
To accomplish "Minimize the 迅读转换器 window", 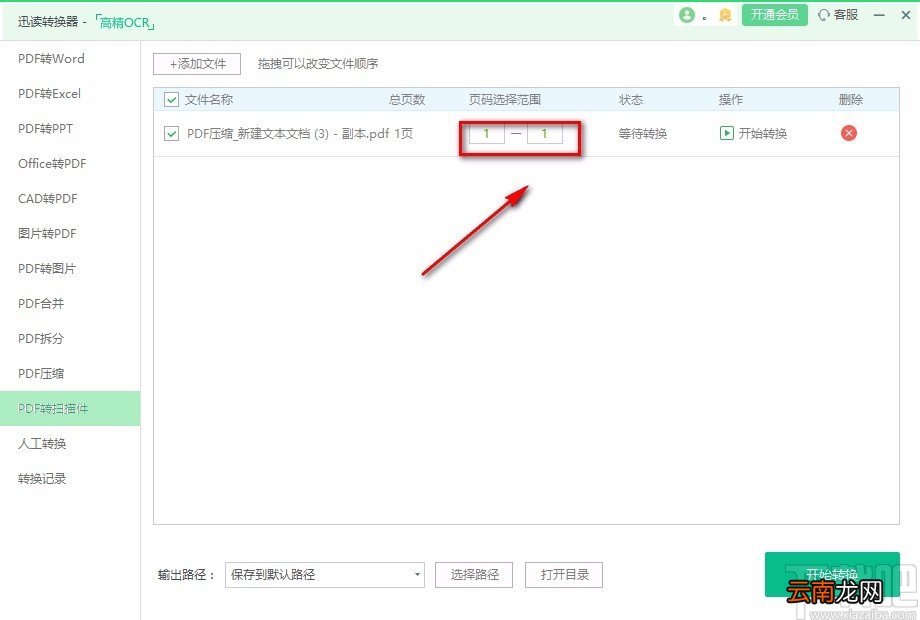I will [879, 15].
